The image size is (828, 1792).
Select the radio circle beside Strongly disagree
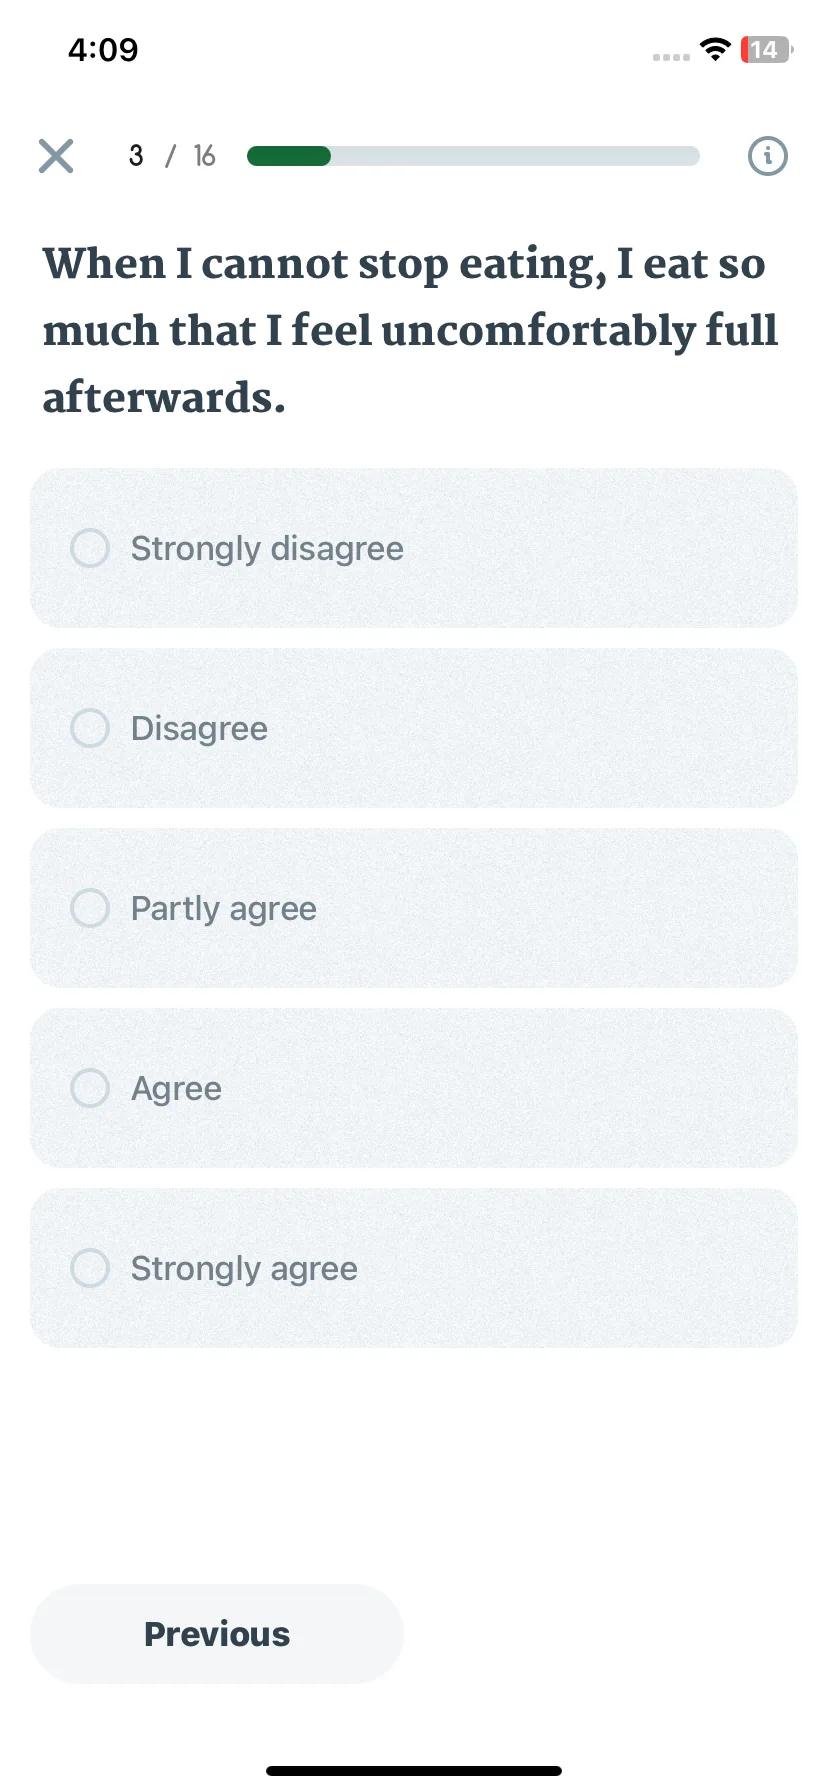(x=90, y=548)
